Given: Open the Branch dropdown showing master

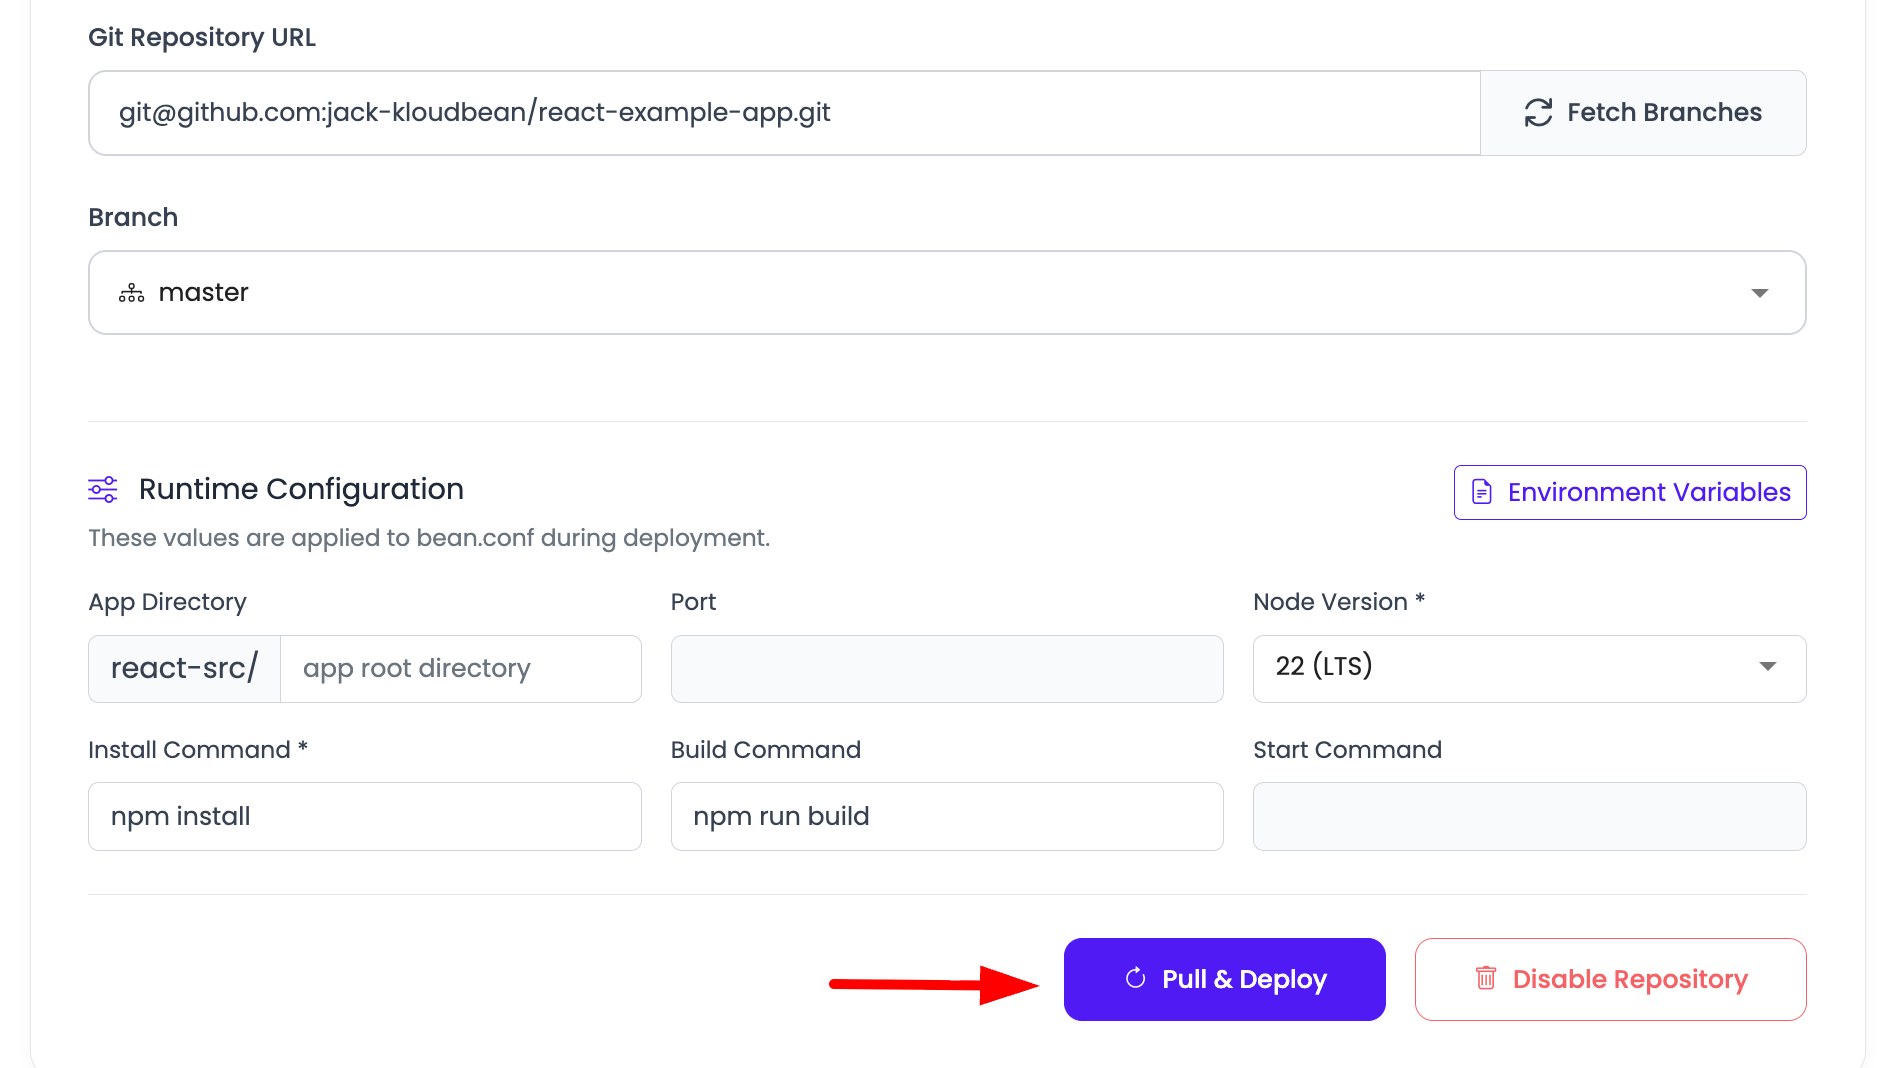Looking at the screenshot, I should point(947,292).
